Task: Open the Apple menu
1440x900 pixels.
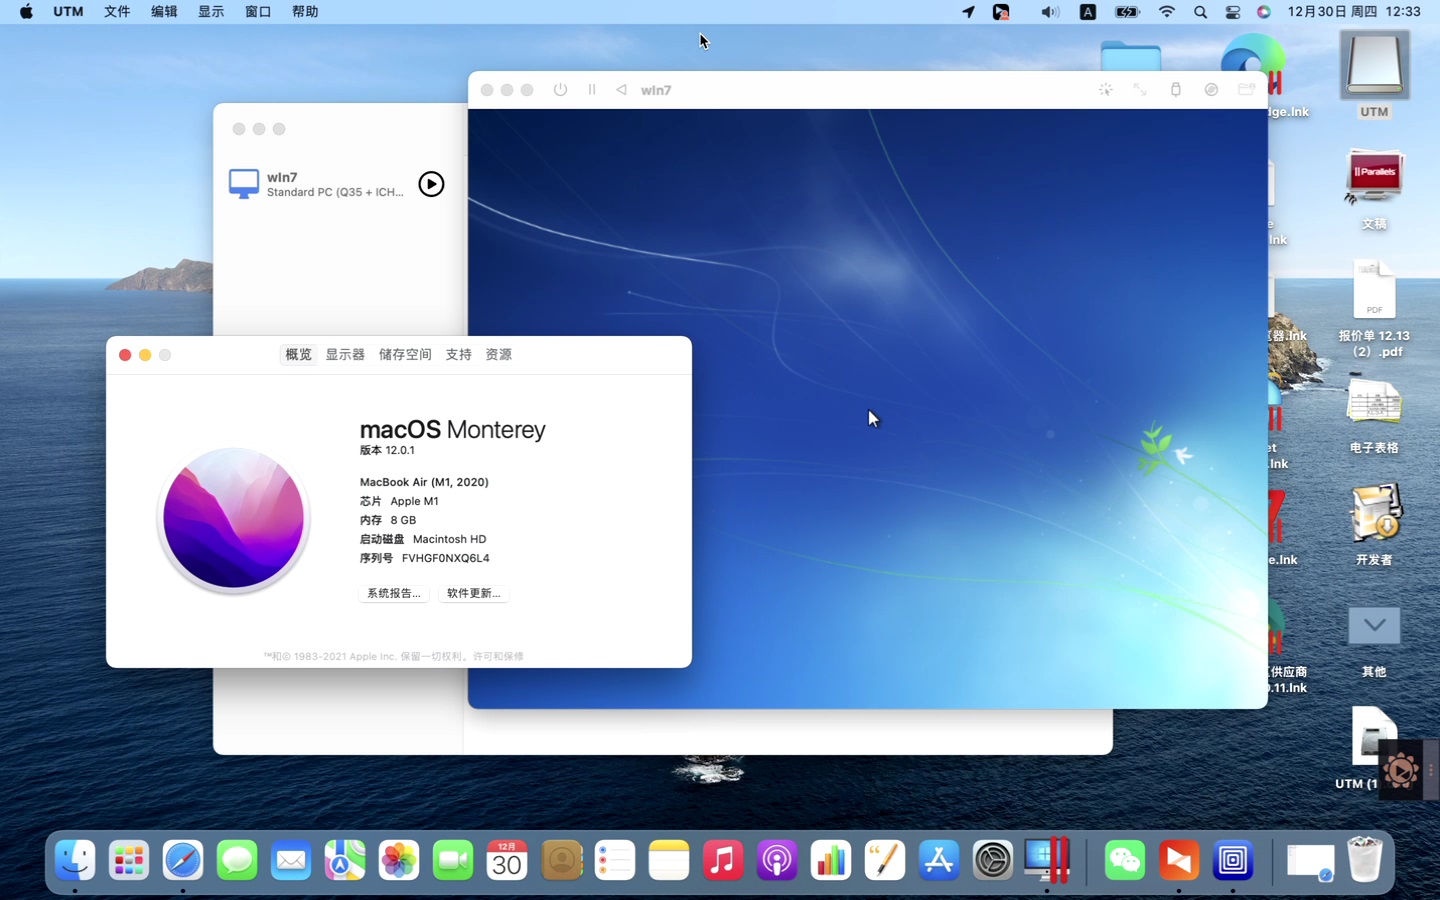Action: coord(26,12)
